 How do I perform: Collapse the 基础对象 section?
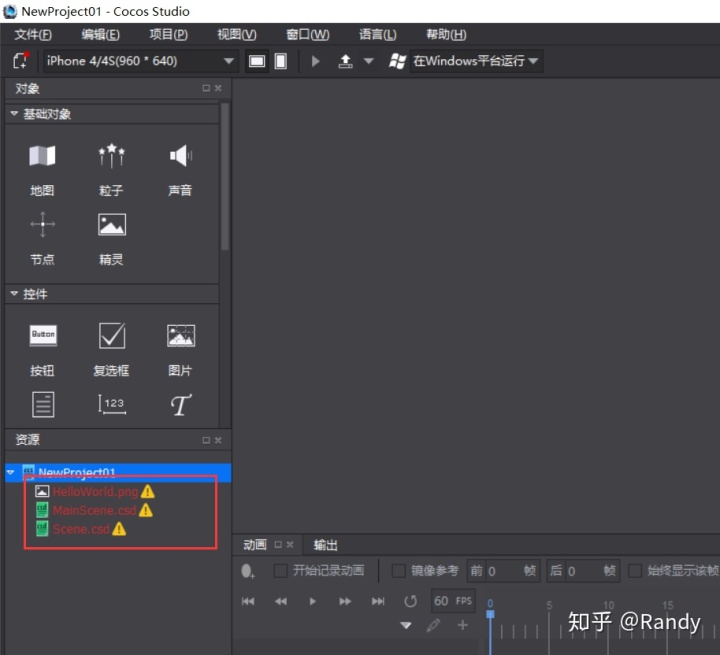coord(14,113)
